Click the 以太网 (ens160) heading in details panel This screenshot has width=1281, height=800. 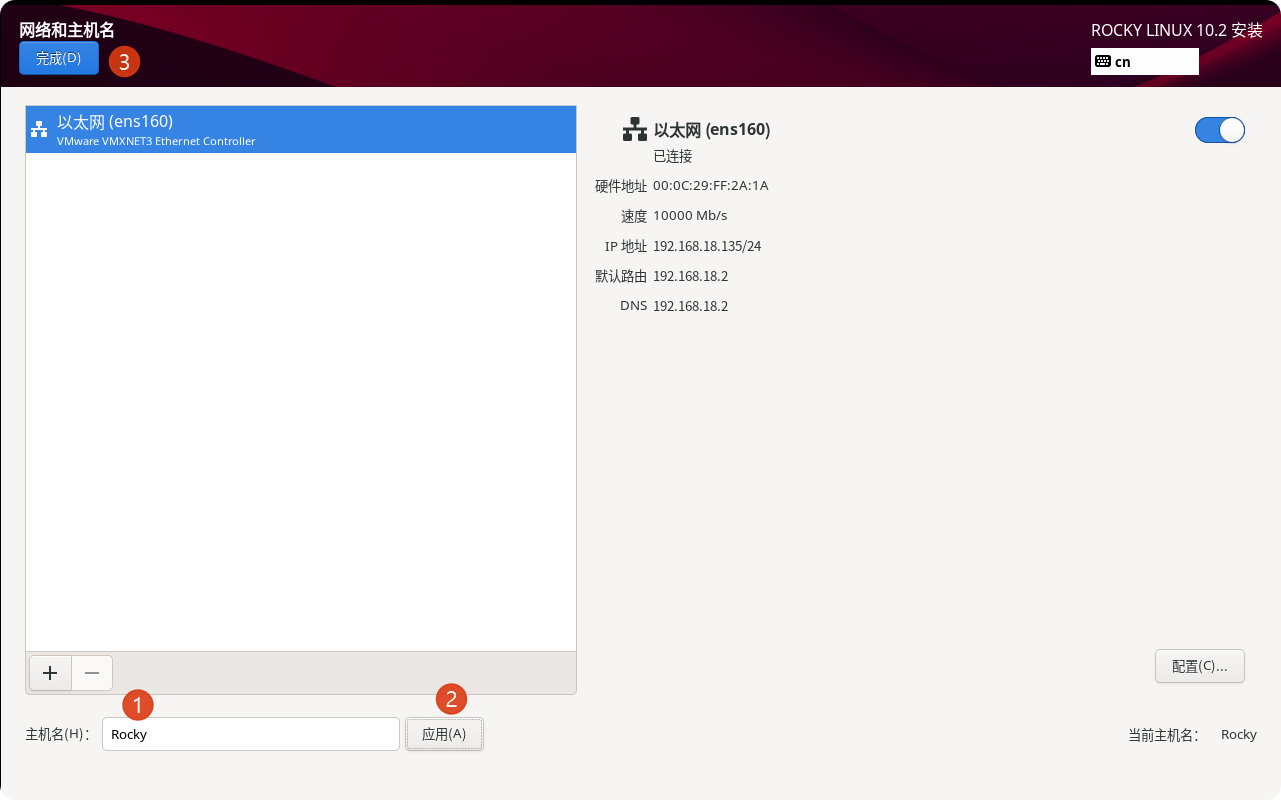[x=712, y=129]
